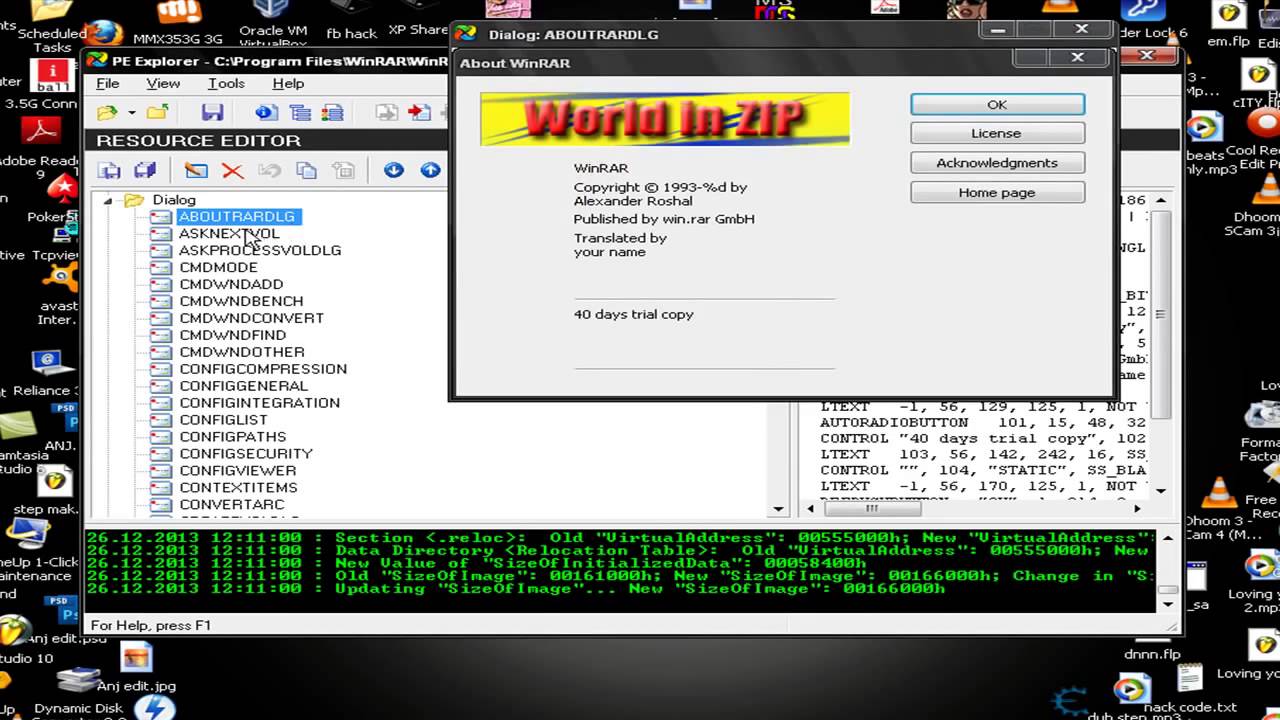This screenshot has height=720, width=1280.
Task: Click the Home page button
Action: point(997,193)
